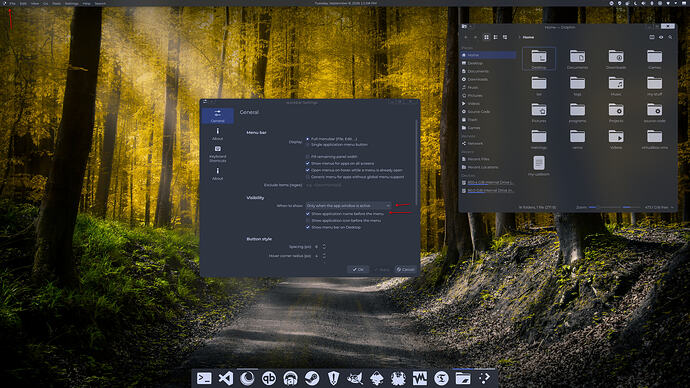Open the View menu in top bar

pos(35,3)
